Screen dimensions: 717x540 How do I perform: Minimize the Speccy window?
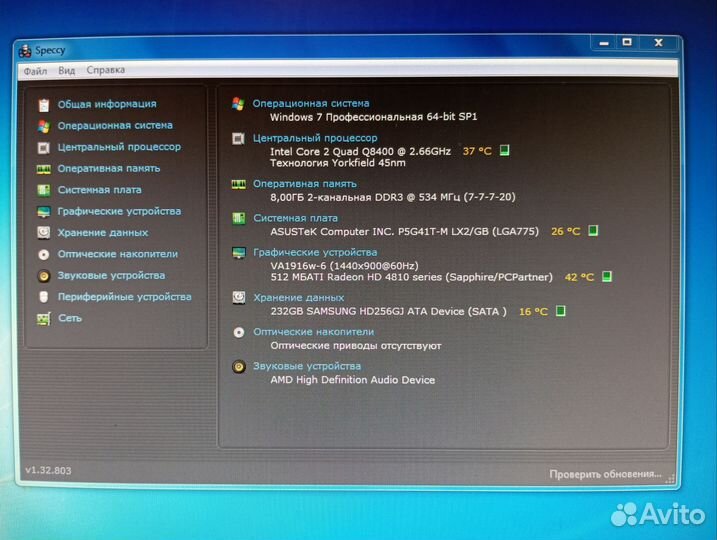click(x=604, y=43)
